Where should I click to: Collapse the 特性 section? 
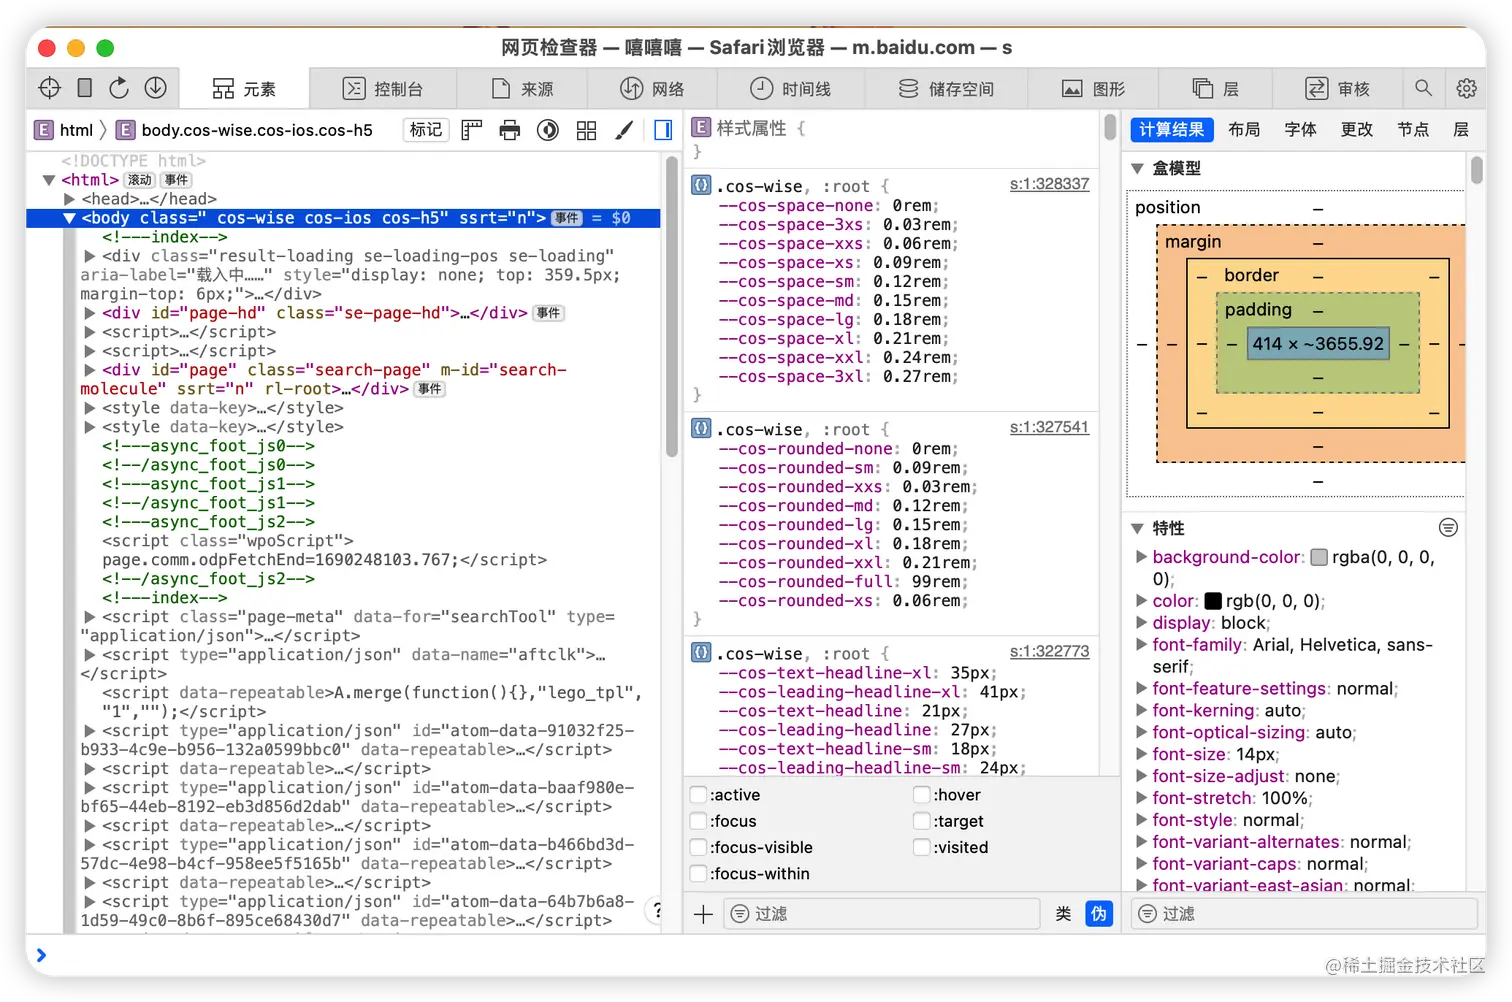click(x=1137, y=528)
